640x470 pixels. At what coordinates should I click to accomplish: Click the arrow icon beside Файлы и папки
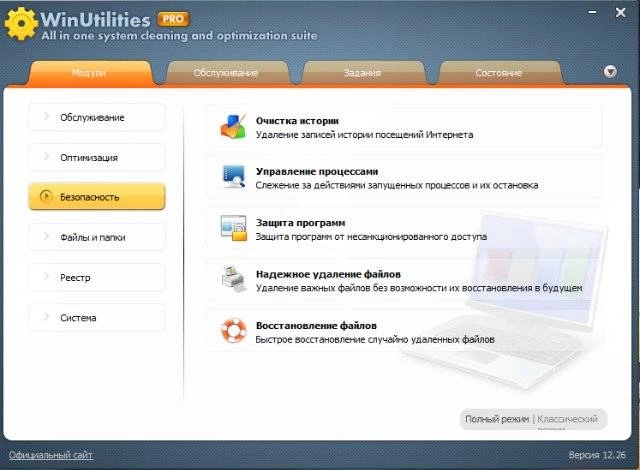[x=46, y=237]
